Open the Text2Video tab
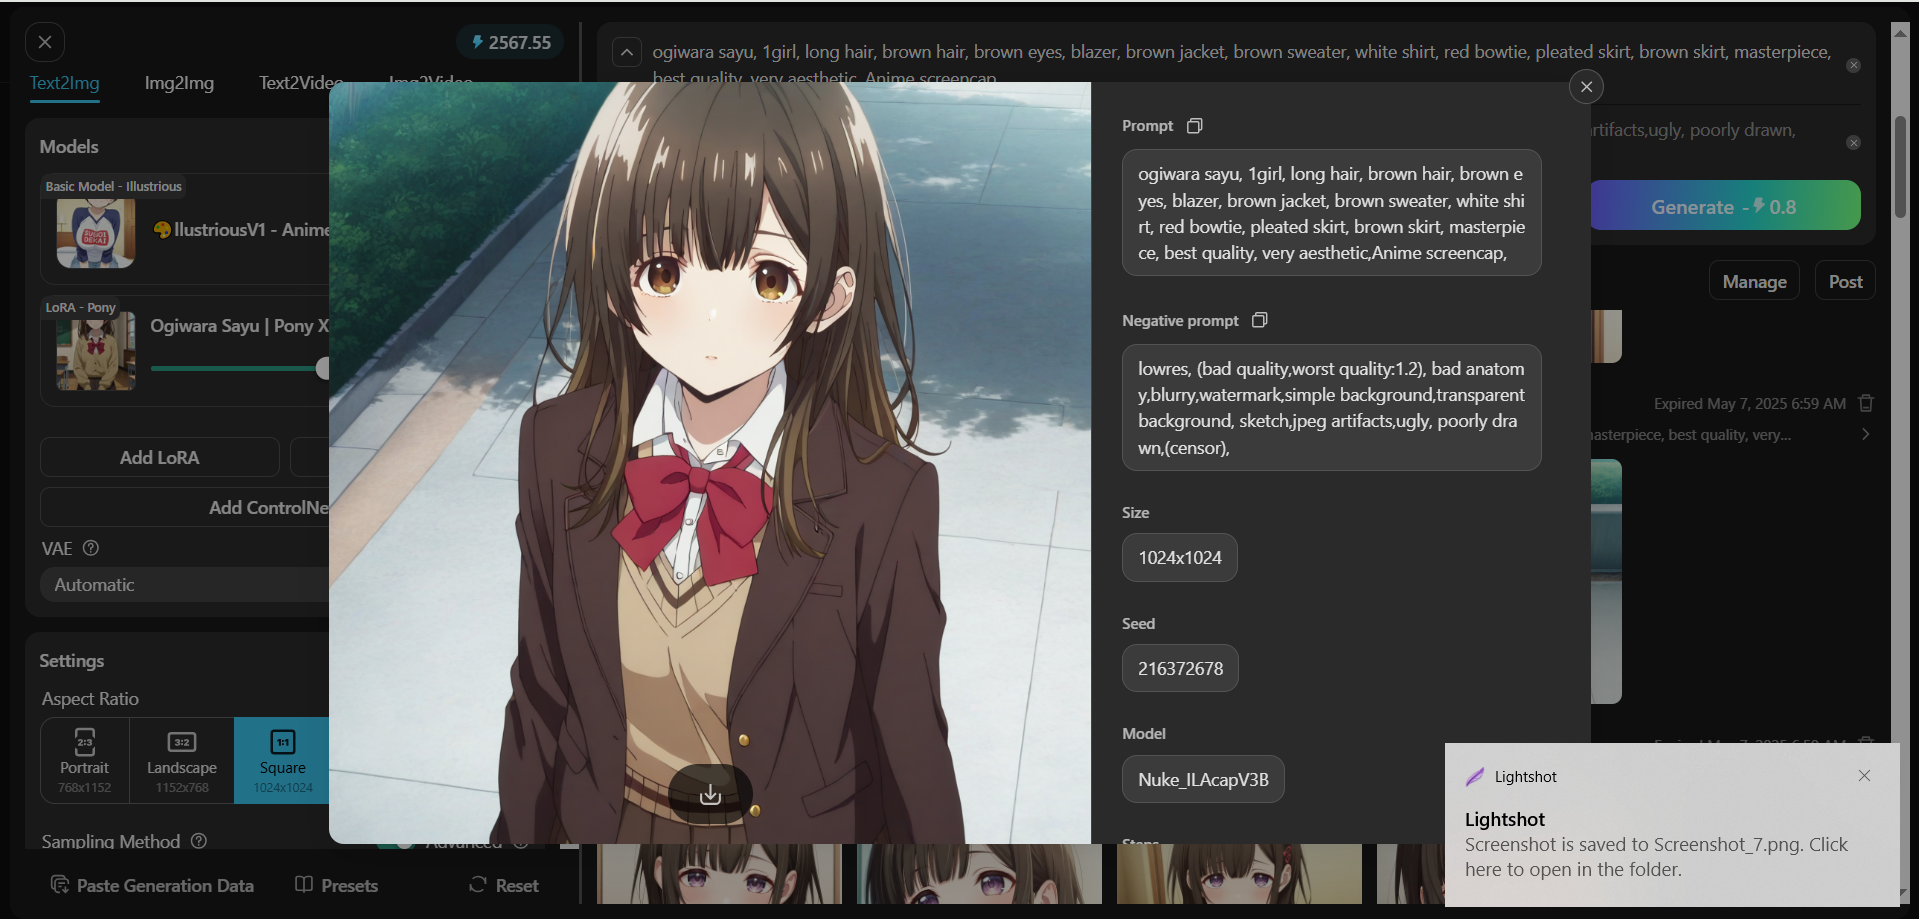Image resolution: width=1919 pixels, height=919 pixels. click(x=300, y=83)
